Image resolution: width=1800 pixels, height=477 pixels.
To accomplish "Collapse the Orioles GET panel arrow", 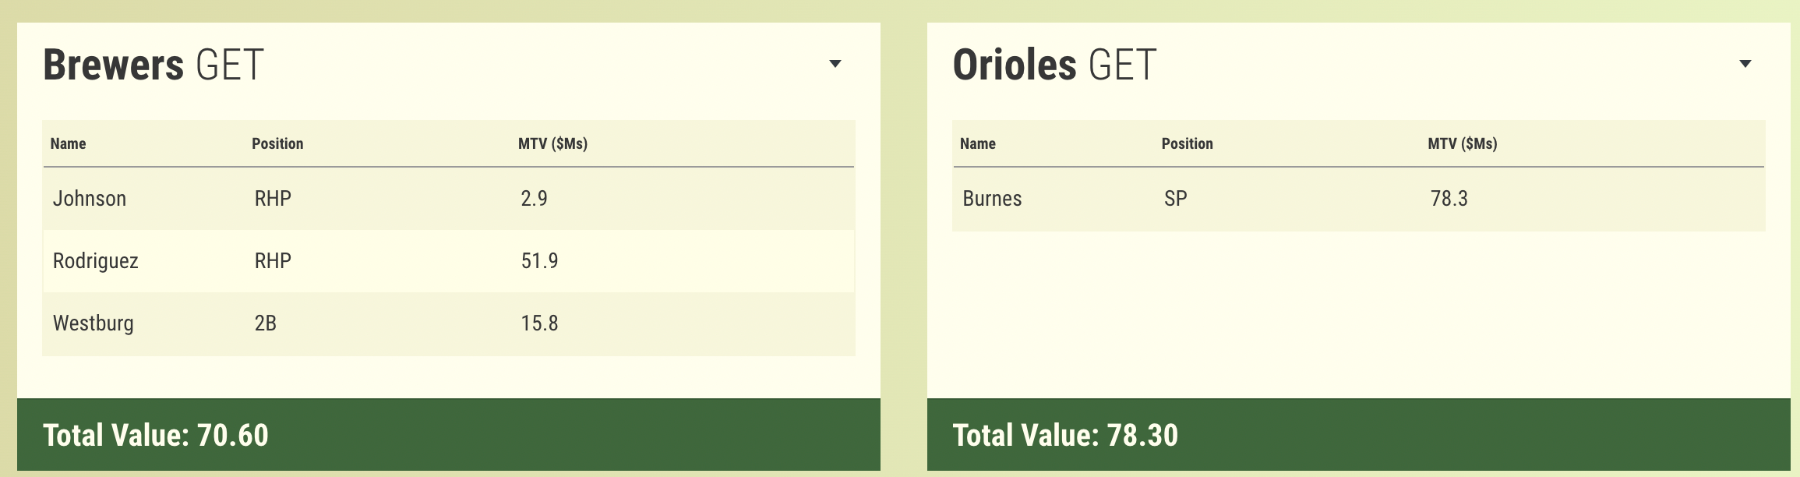I will coord(1745,64).
